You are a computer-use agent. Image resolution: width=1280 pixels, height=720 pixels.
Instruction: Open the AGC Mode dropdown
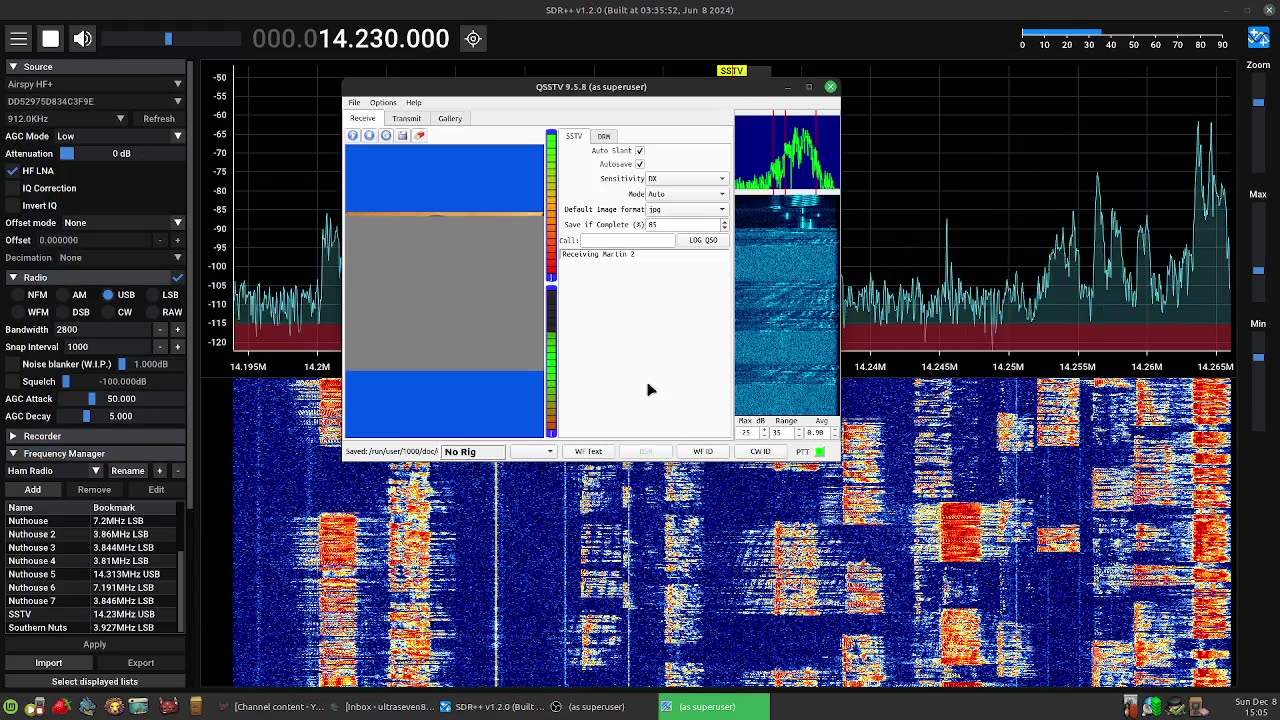(119, 136)
